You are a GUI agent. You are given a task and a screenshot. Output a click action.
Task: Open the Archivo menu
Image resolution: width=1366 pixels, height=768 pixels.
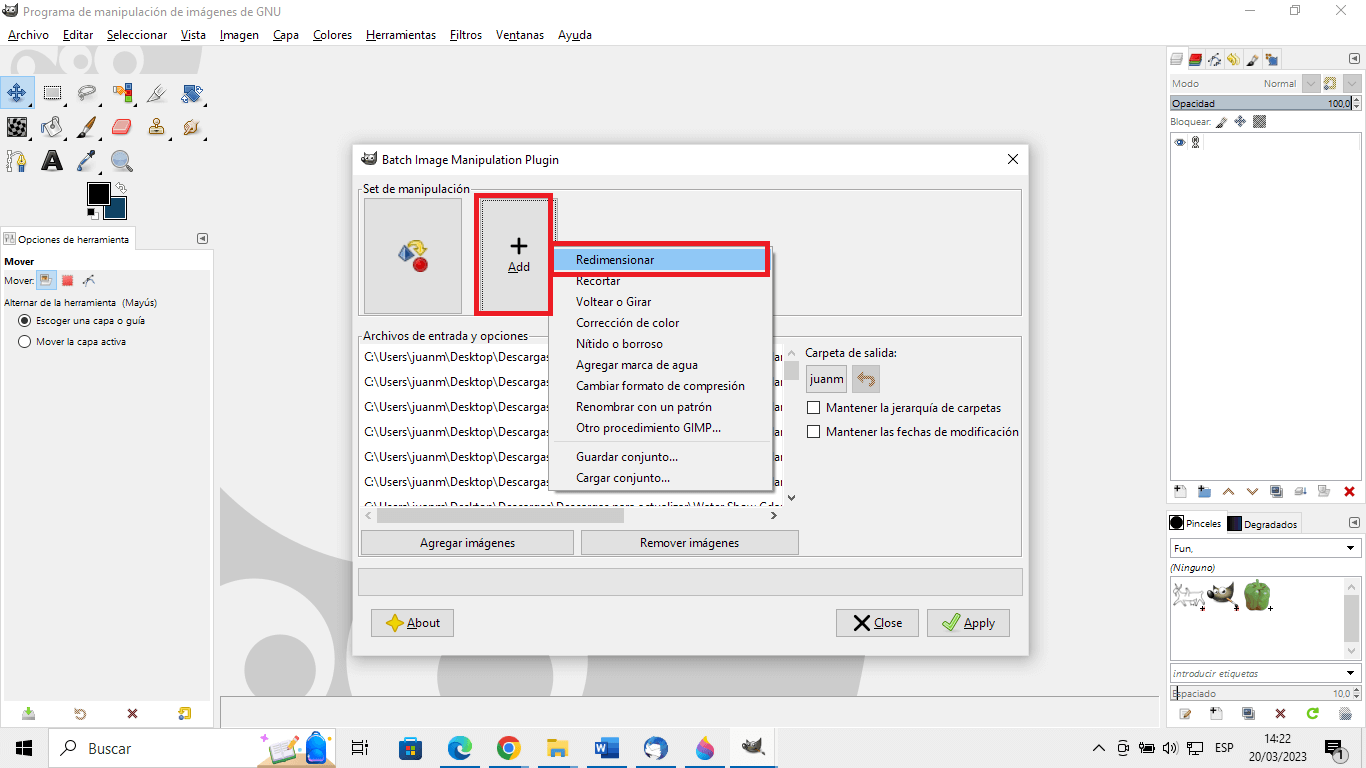(28, 35)
